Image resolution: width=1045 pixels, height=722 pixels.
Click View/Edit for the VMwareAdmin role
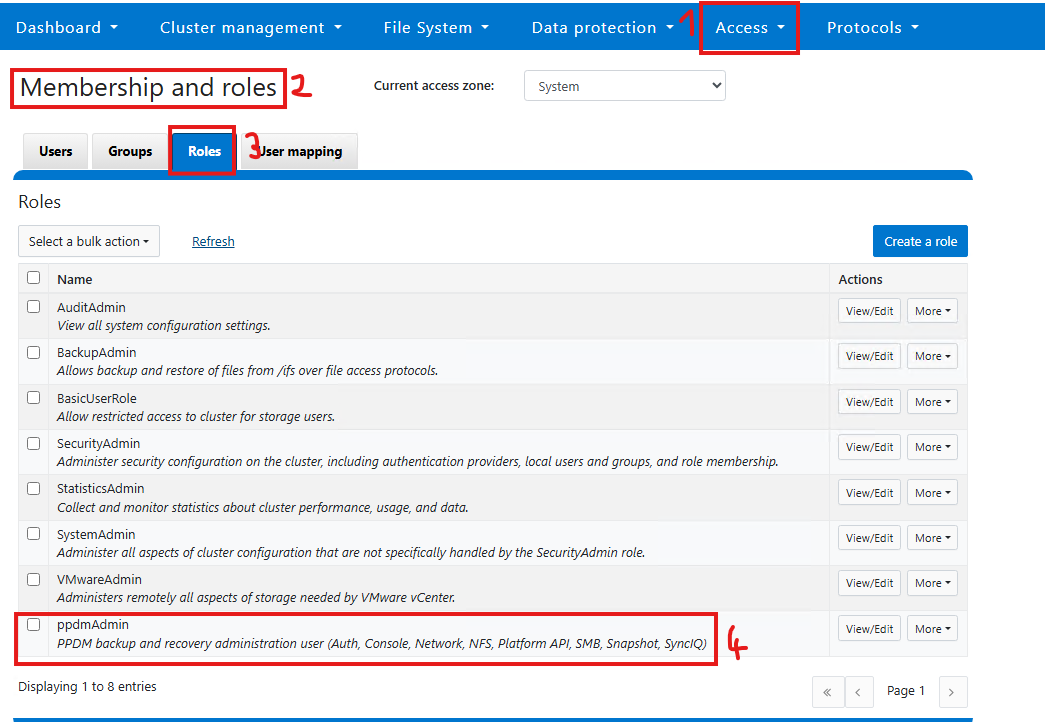click(868, 583)
